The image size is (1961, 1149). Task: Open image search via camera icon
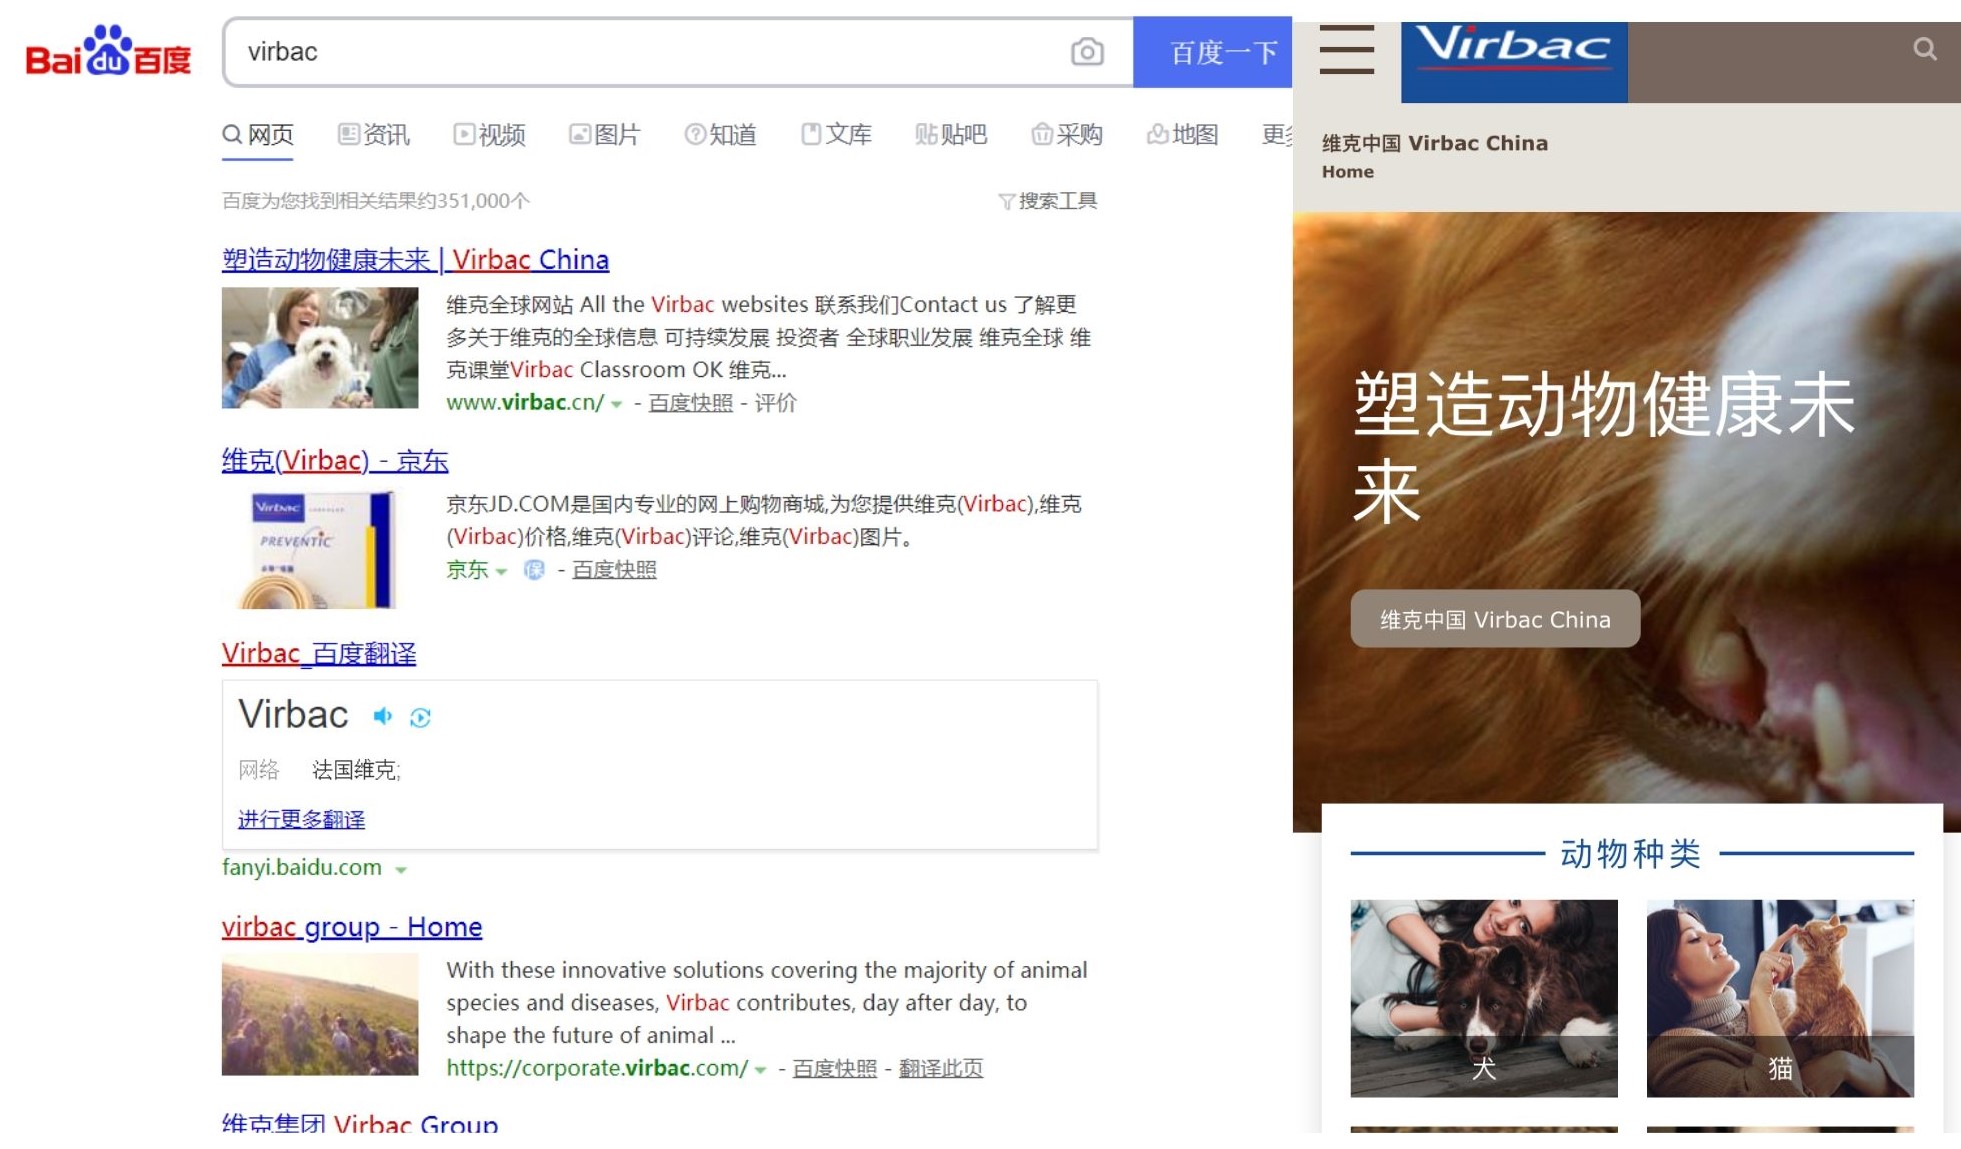pos(1087,52)
